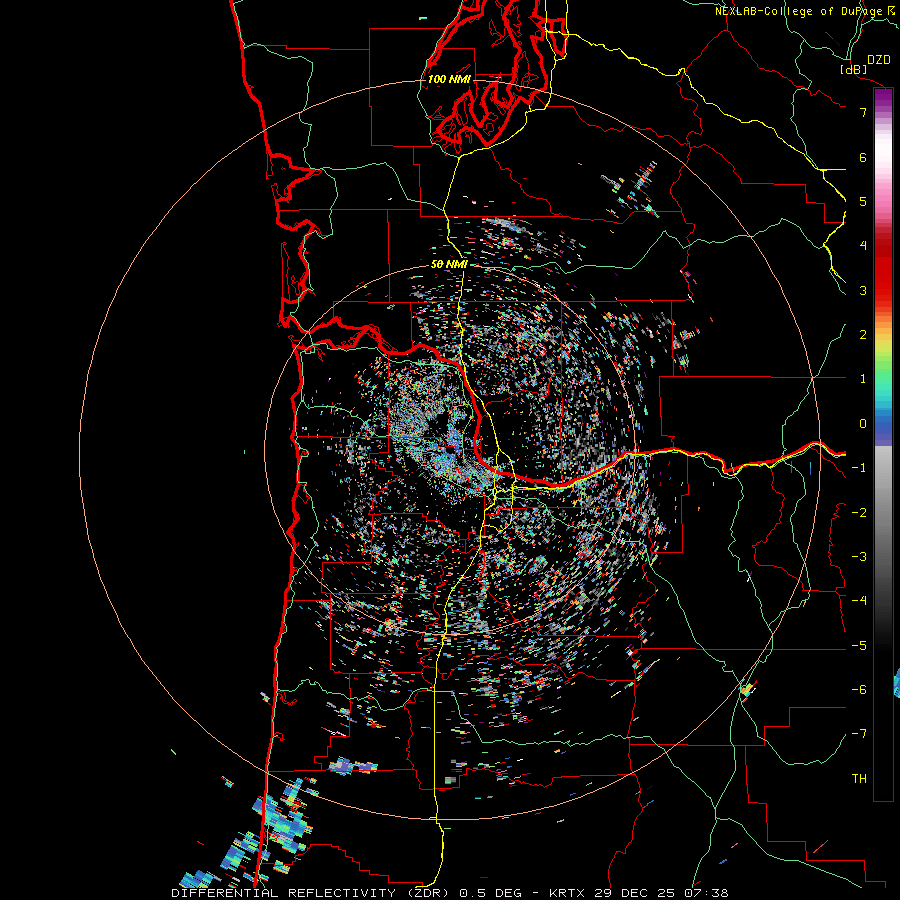
Task: Click the -5 value on color scale
Action: click(x=859, y=646)
